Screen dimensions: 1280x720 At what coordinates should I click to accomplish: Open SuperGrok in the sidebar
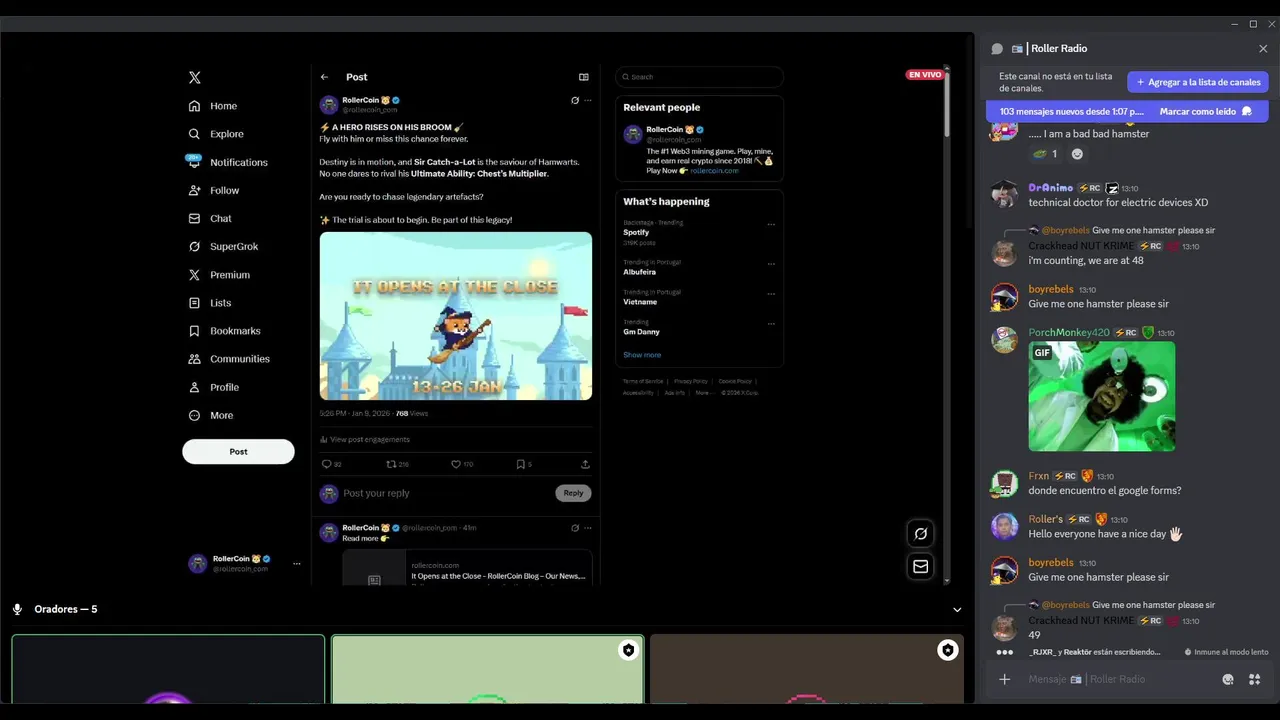tap(223, 246)
